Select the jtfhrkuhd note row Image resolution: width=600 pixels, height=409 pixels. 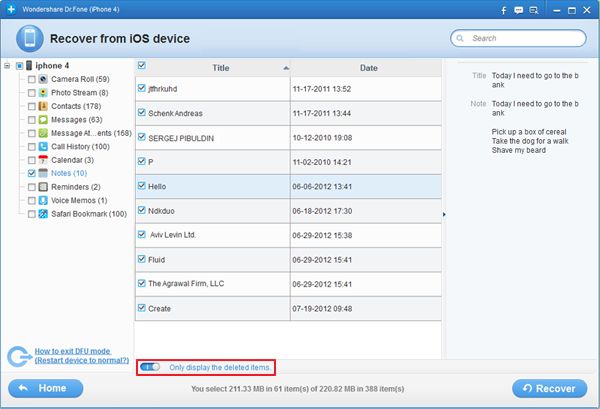(288, 89)
